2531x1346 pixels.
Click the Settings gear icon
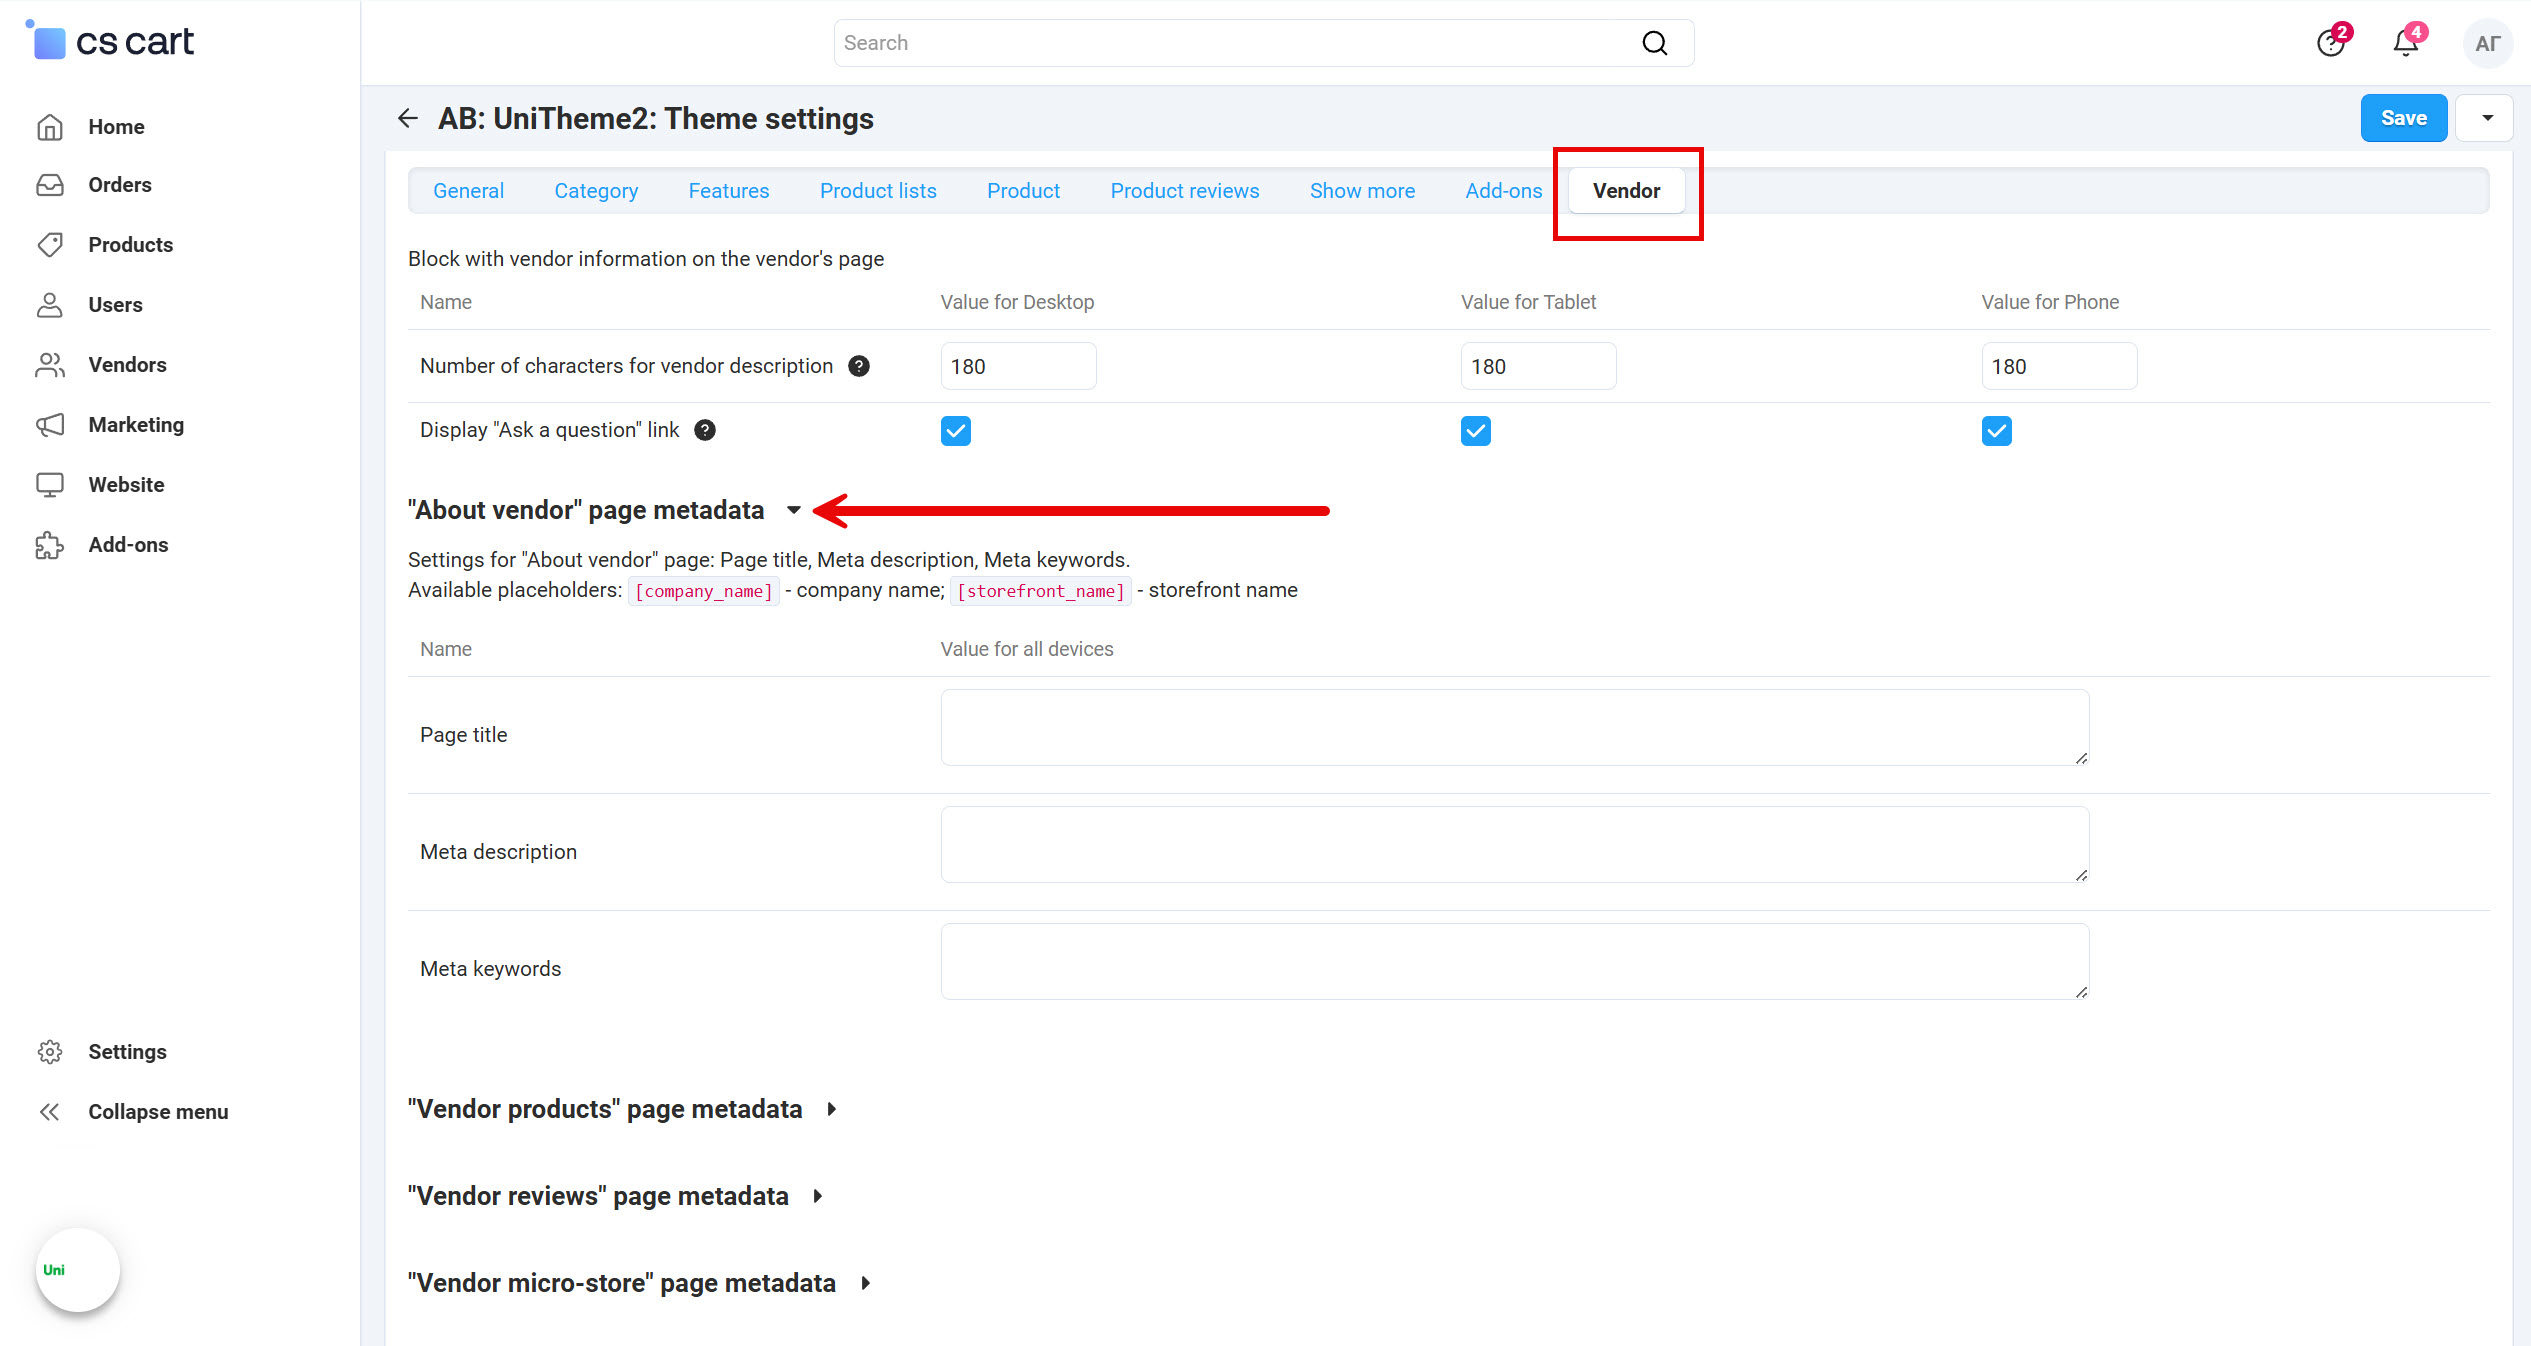pos(50,1052)
